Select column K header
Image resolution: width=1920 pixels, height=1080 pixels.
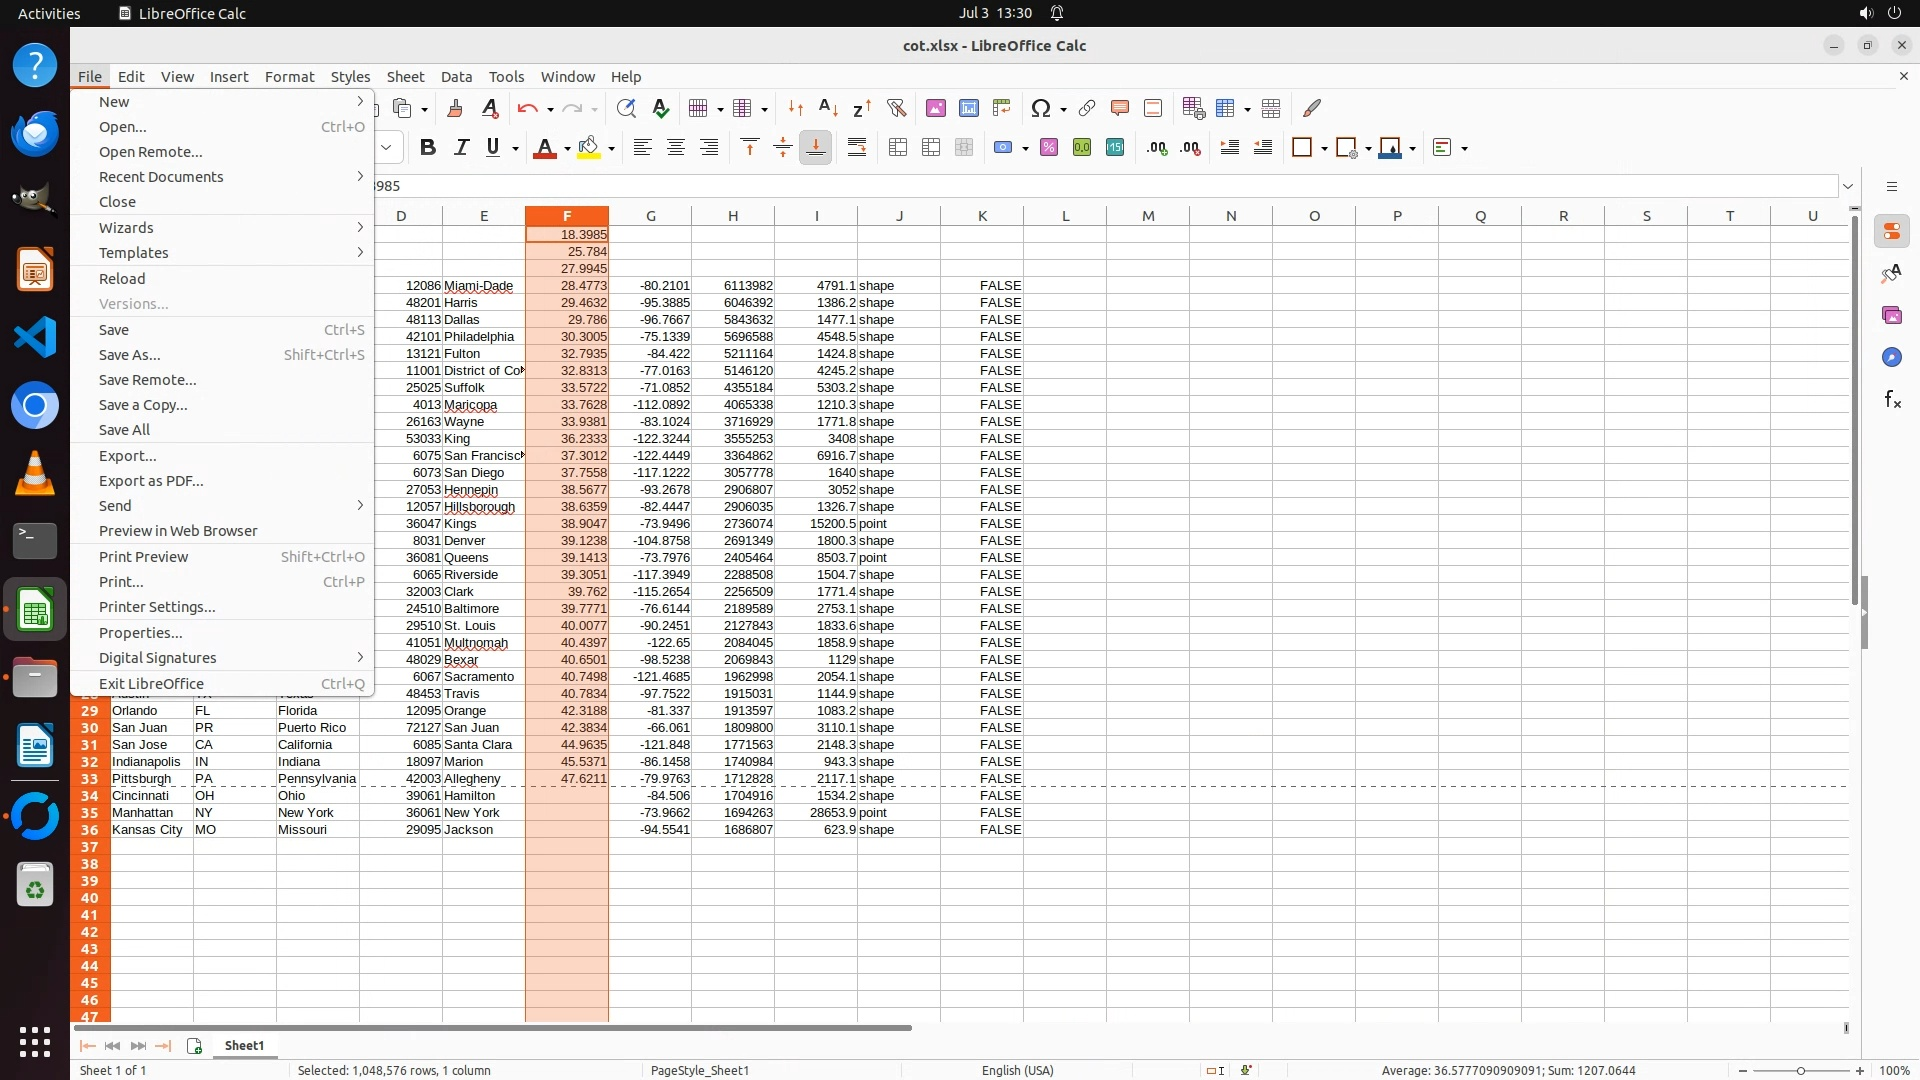(x=982, y=216)
